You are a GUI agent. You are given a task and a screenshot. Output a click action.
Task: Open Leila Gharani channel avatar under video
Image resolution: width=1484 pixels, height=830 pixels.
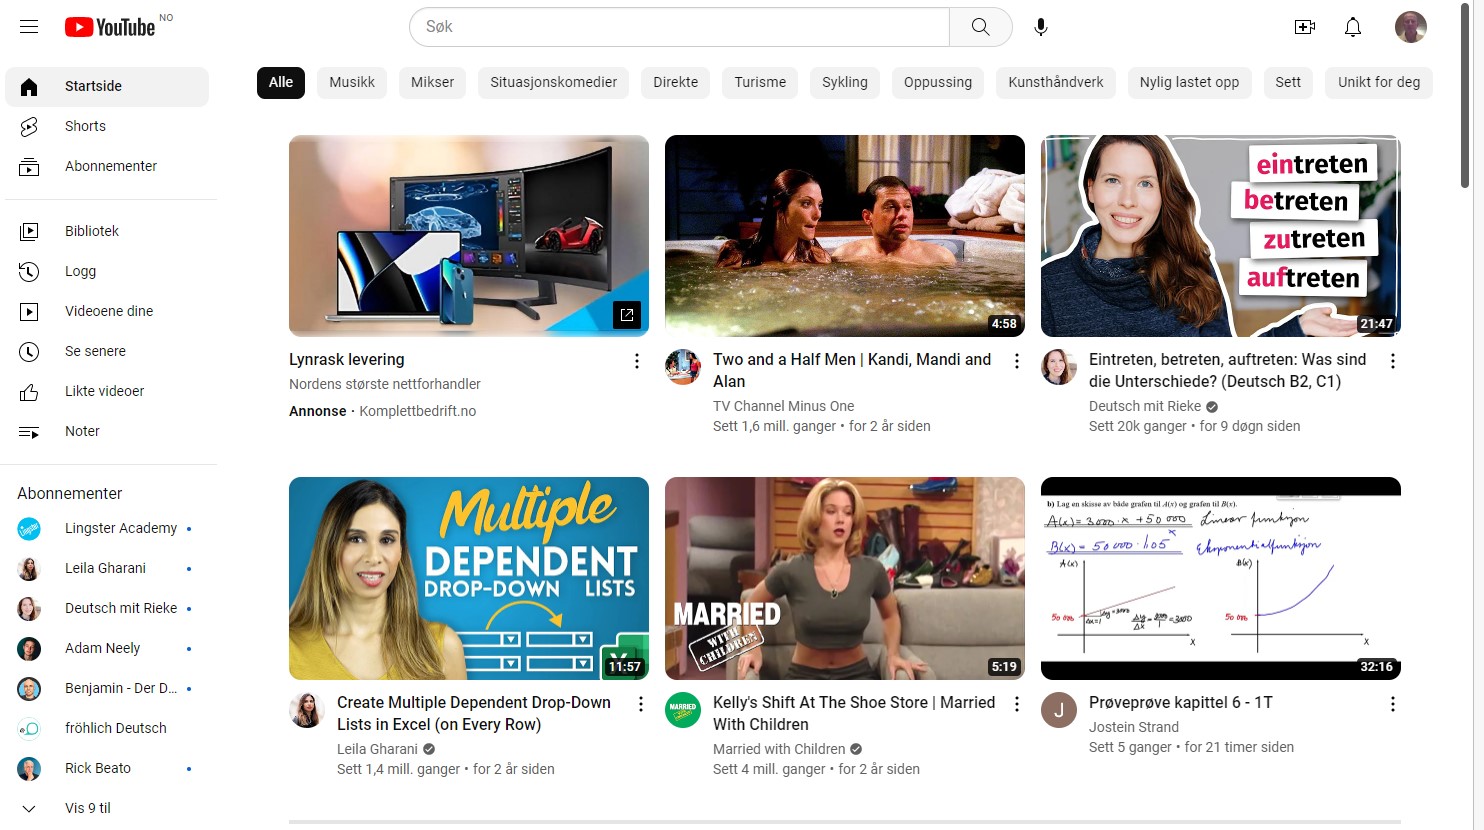(307, 710)
